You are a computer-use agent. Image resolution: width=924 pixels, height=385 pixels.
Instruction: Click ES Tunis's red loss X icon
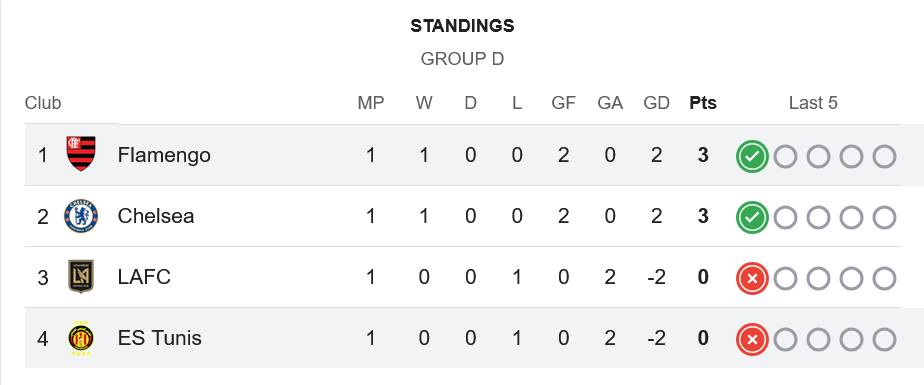point(752,340)
